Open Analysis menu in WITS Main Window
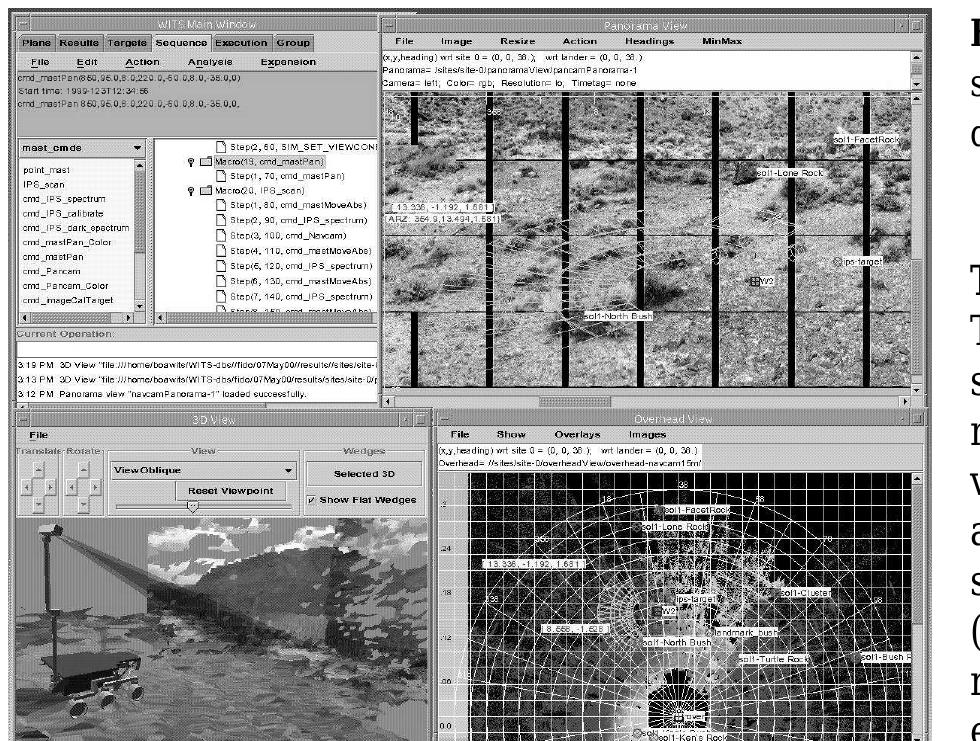Screen dimensions: 980x741 pos(210,62)
